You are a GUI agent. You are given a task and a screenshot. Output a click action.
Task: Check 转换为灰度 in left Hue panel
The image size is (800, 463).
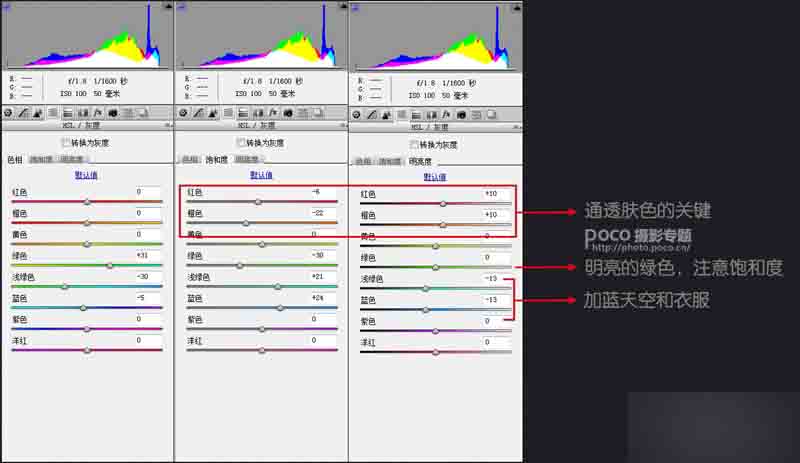65,142
